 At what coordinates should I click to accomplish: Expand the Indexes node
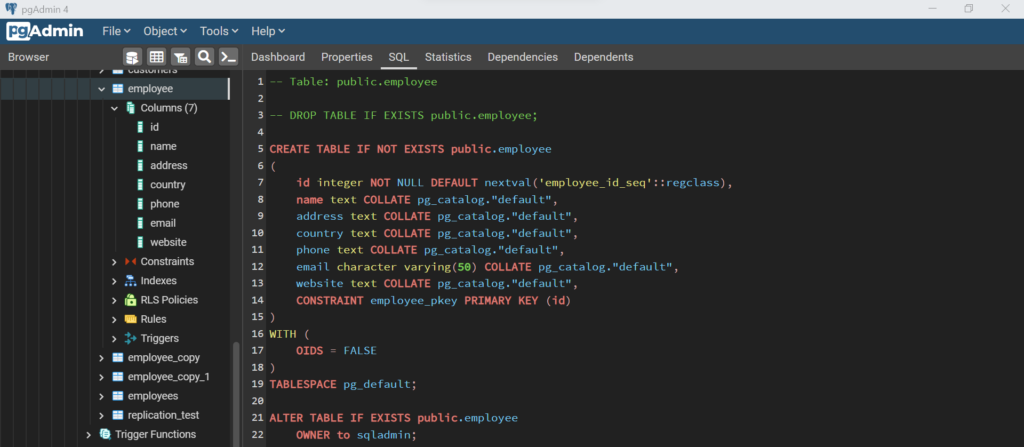point(114,280)
